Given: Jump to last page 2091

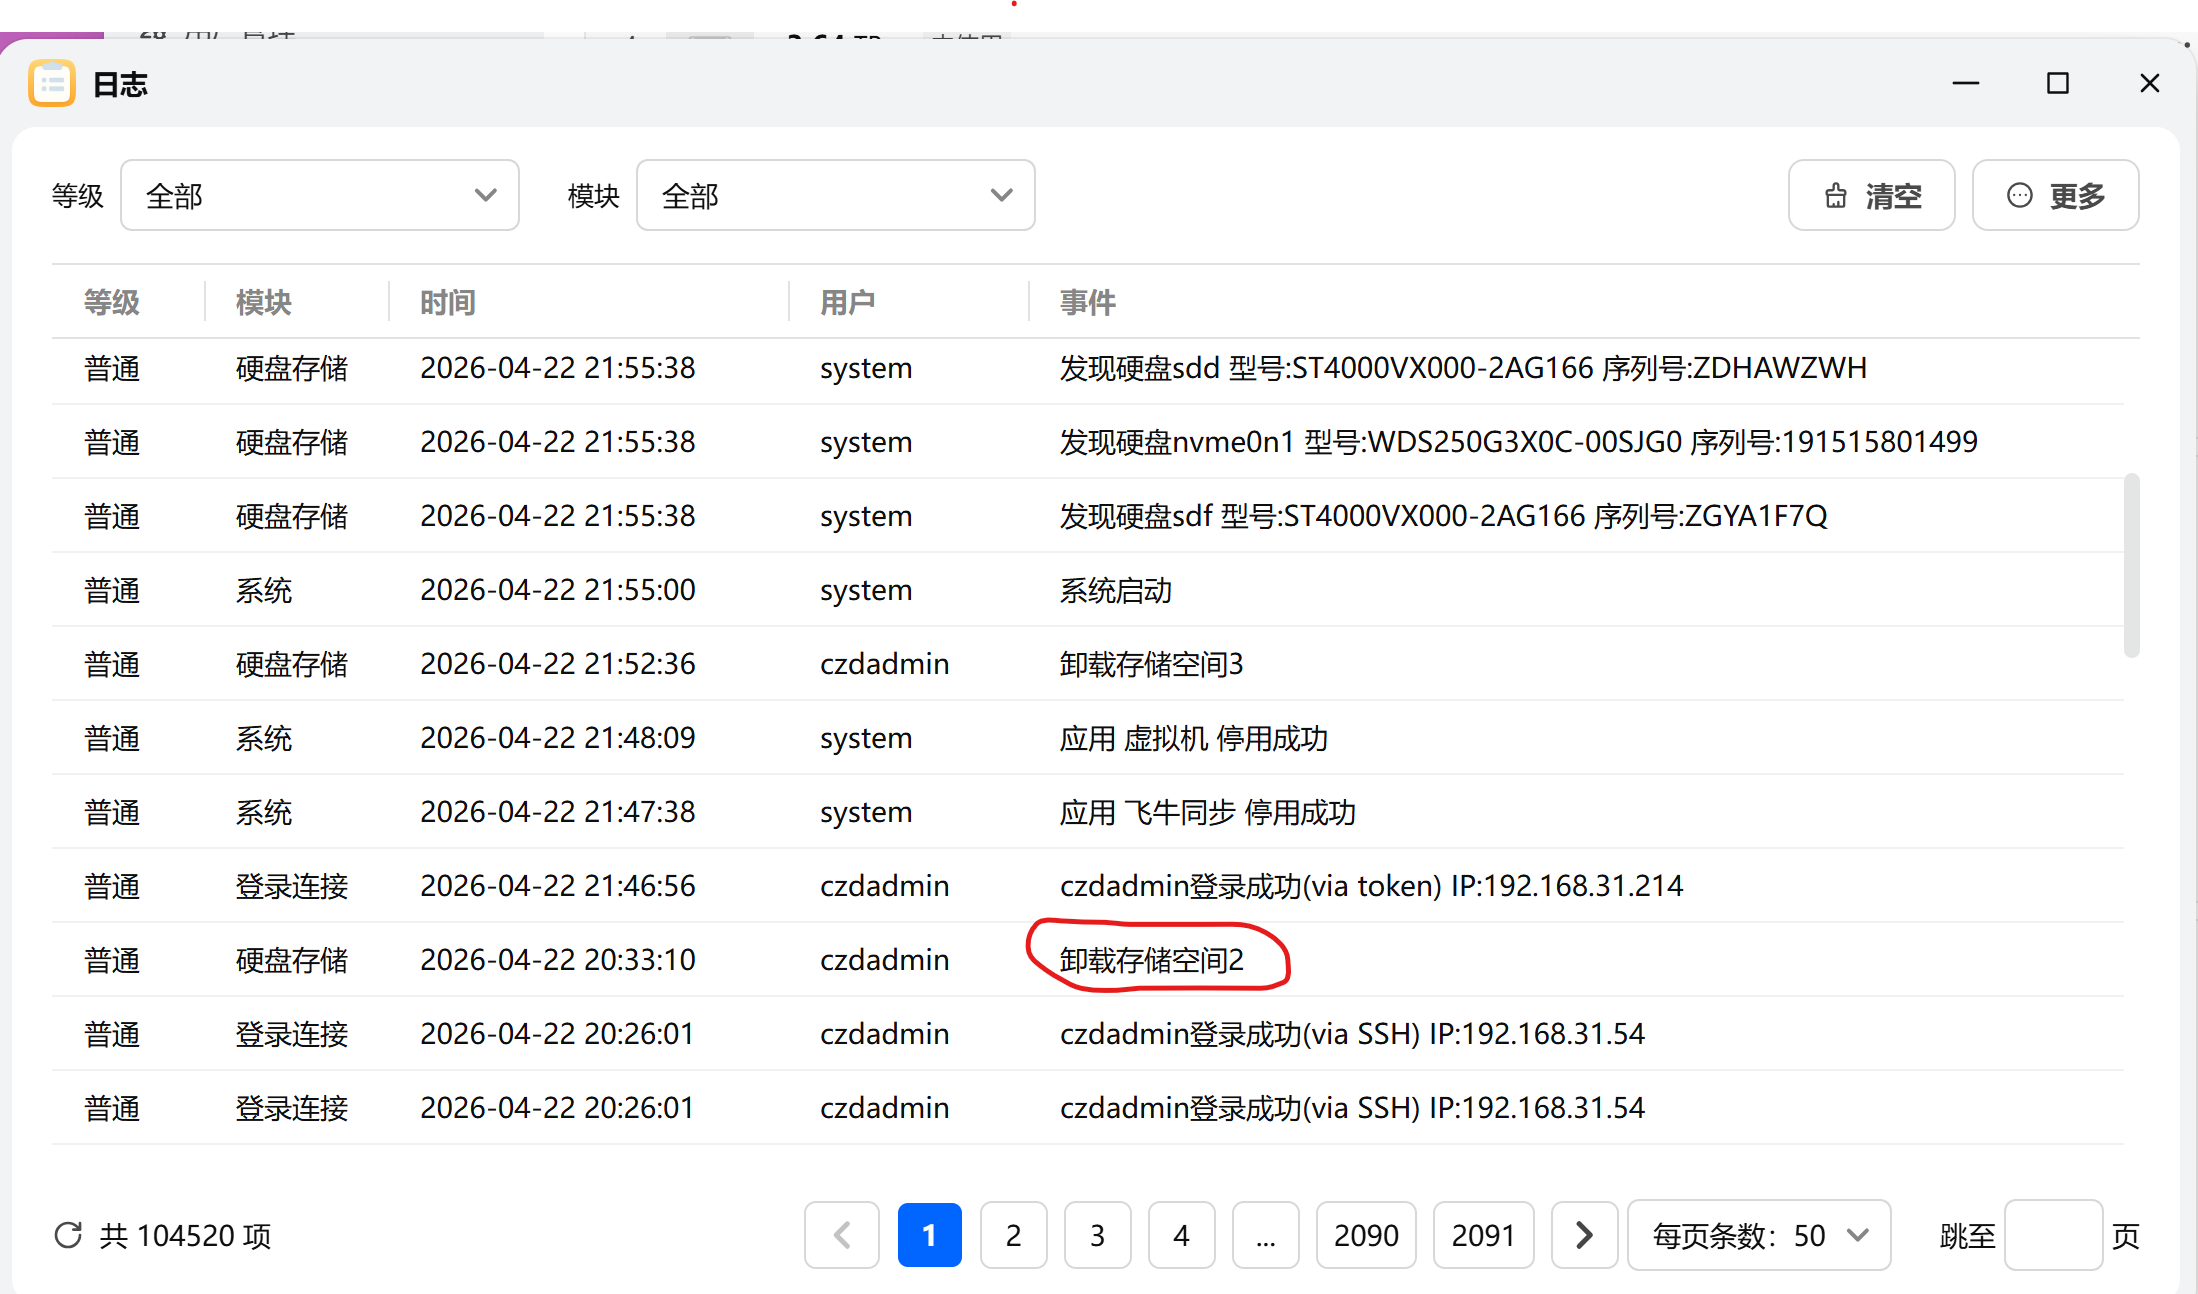Looking at the screenshot, I should coord(1483,1235).
